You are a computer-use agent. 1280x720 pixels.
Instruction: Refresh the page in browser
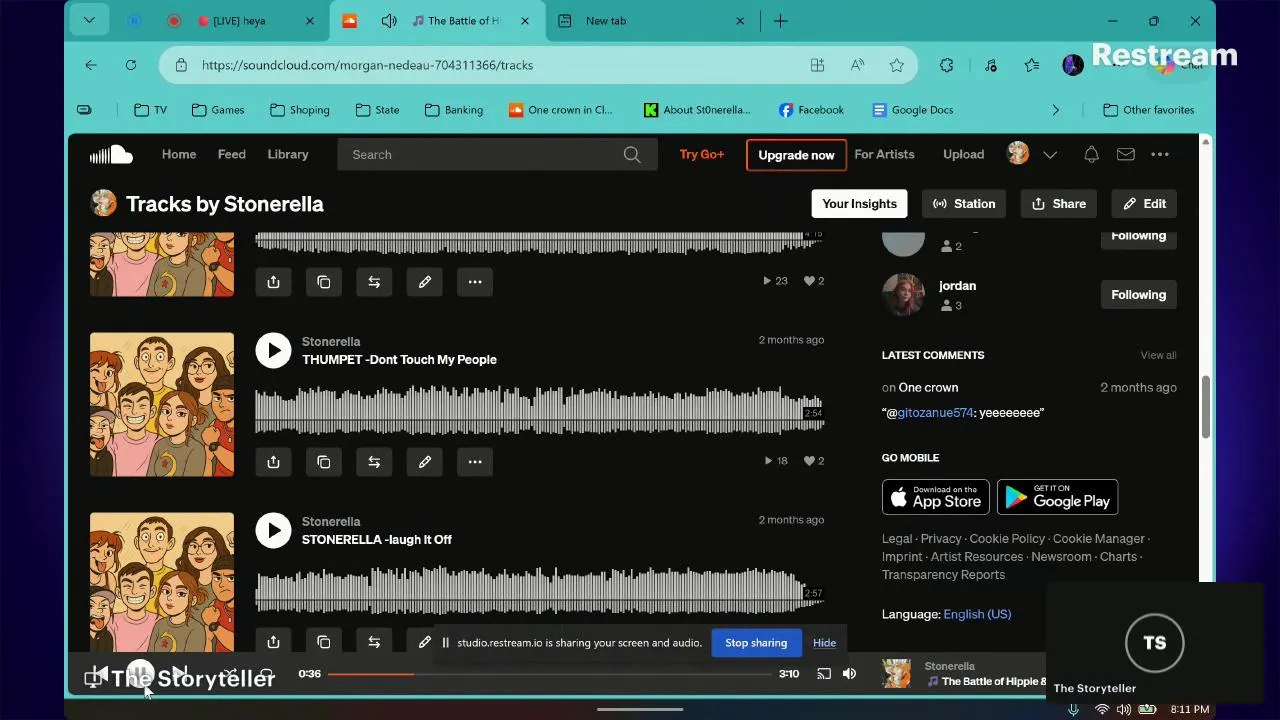(130, 65)
